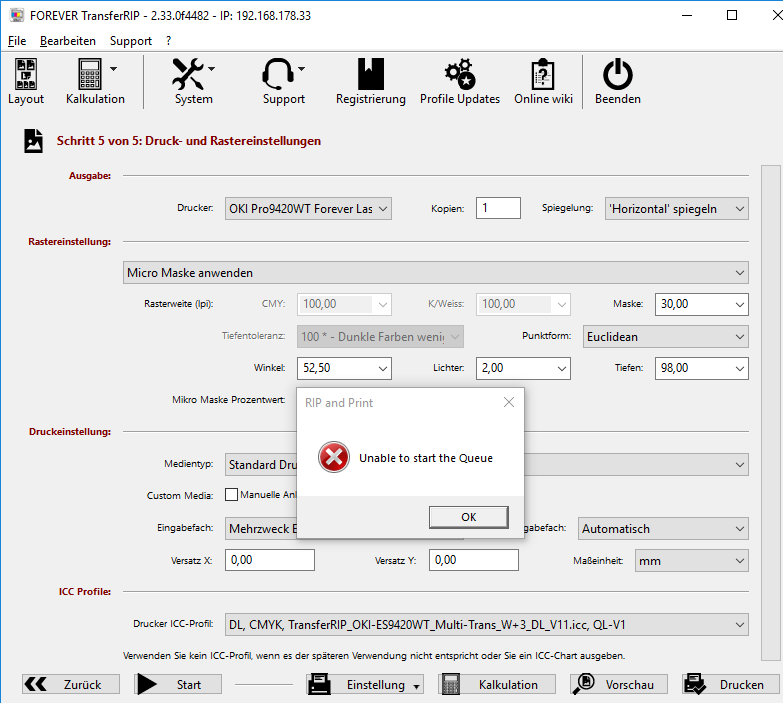Maximize the TransferRIP window
This screenshot has width=783, height=703.
pos(732,15)
